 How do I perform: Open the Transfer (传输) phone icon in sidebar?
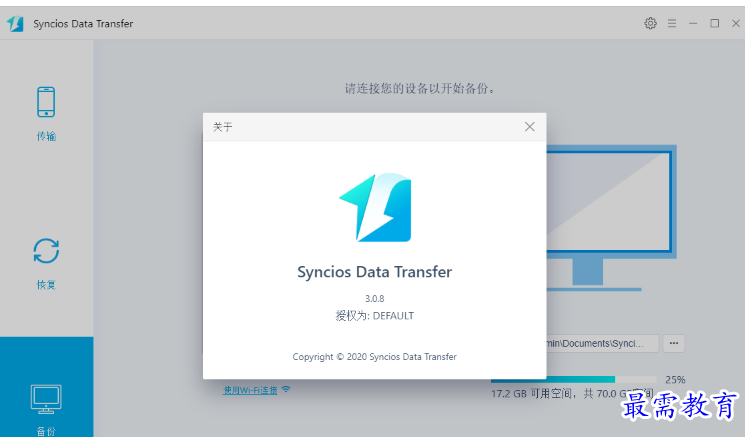(46, 102)
